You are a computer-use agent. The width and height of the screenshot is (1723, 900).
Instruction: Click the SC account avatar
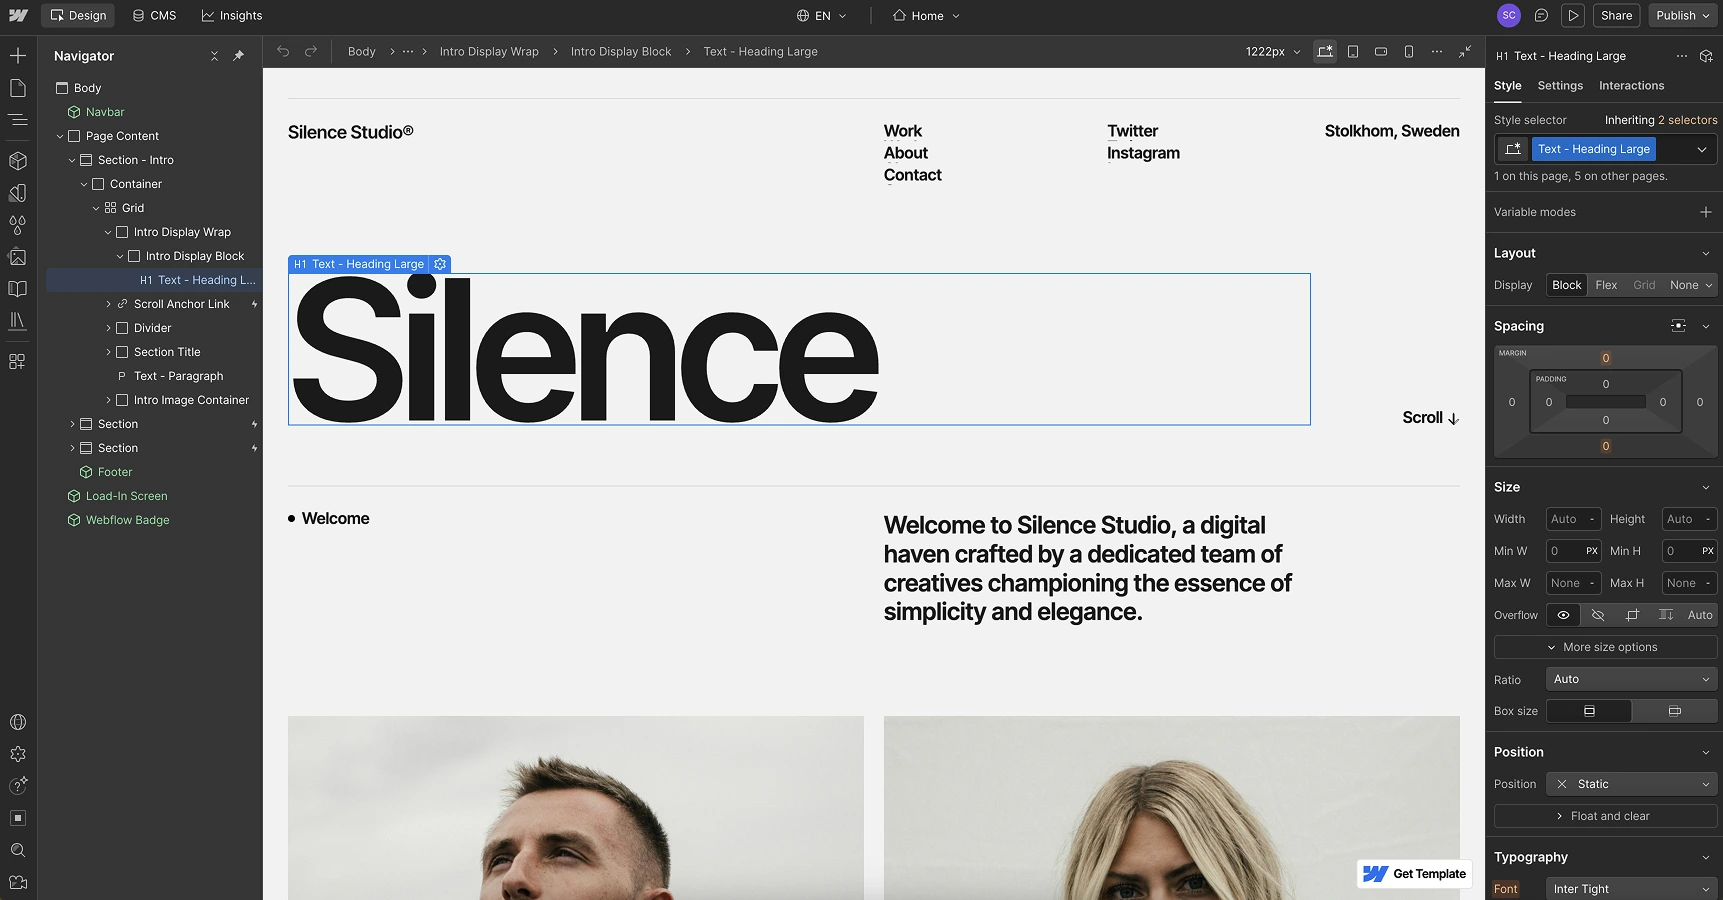pyautogui.click(x=1509, y=16)
